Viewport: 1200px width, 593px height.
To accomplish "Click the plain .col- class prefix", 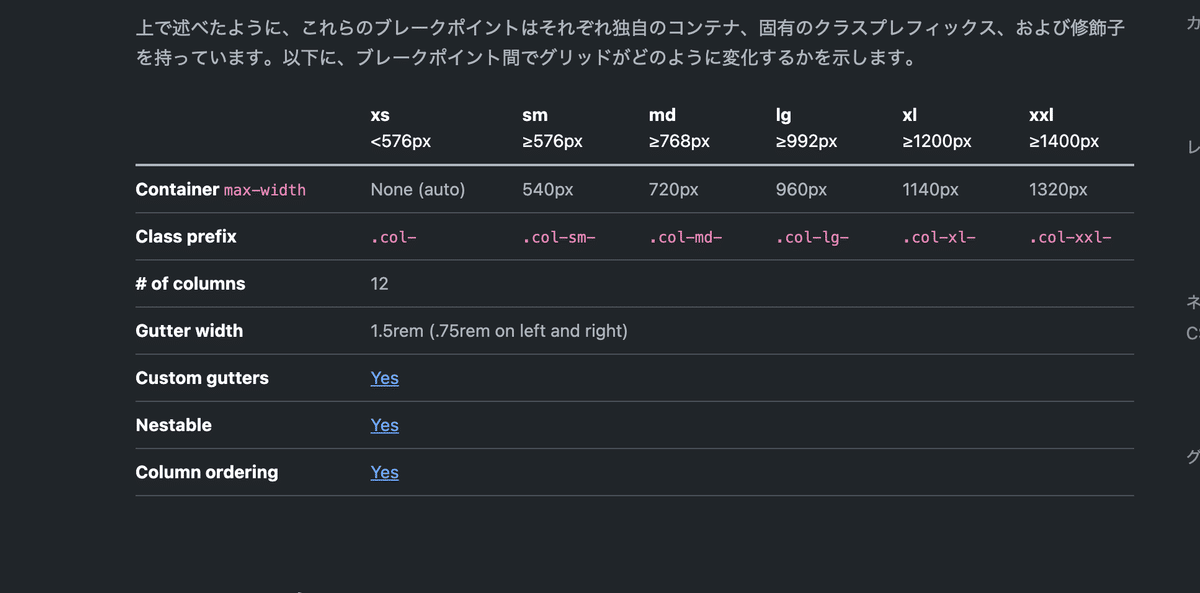I will (392, 238).
